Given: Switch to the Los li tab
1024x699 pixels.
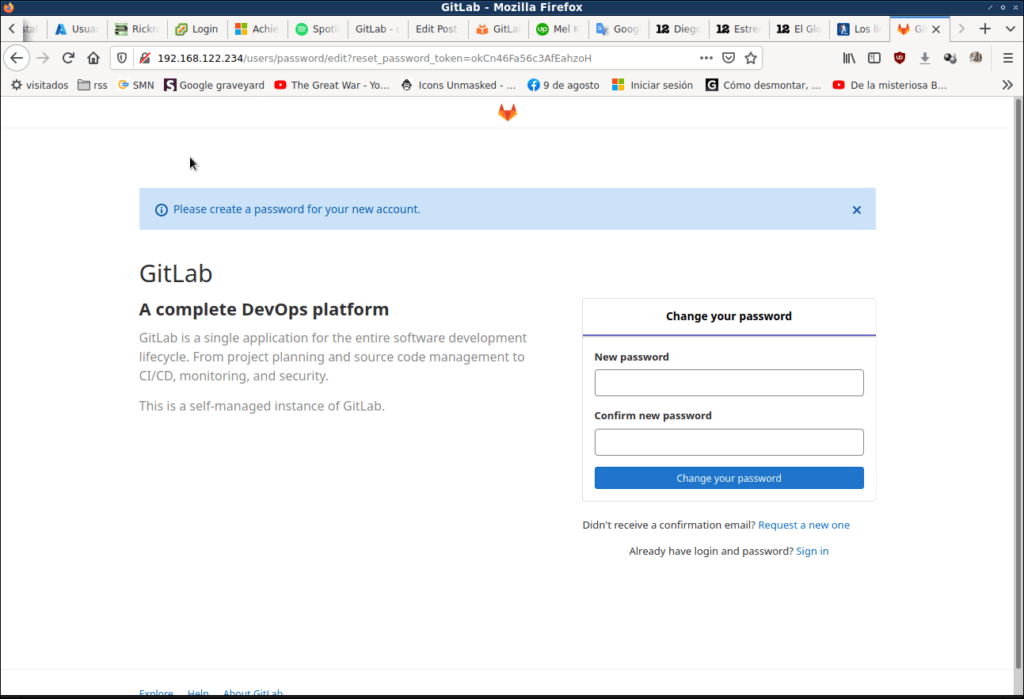Looking at the screenshot, I should [x=859, y=29].
